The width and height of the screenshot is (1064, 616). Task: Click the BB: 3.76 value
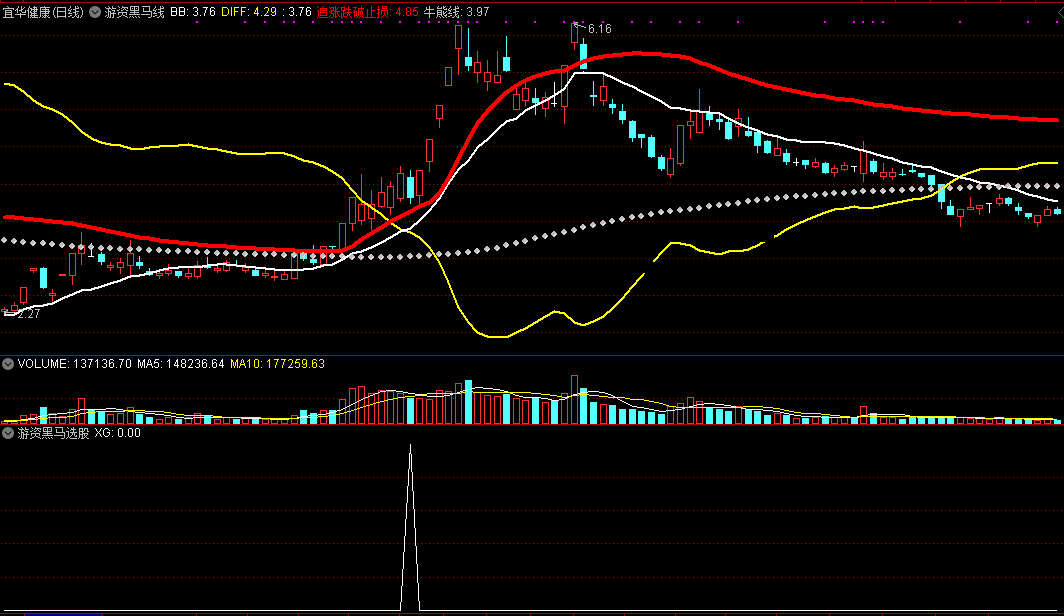[x=193, y=12]
